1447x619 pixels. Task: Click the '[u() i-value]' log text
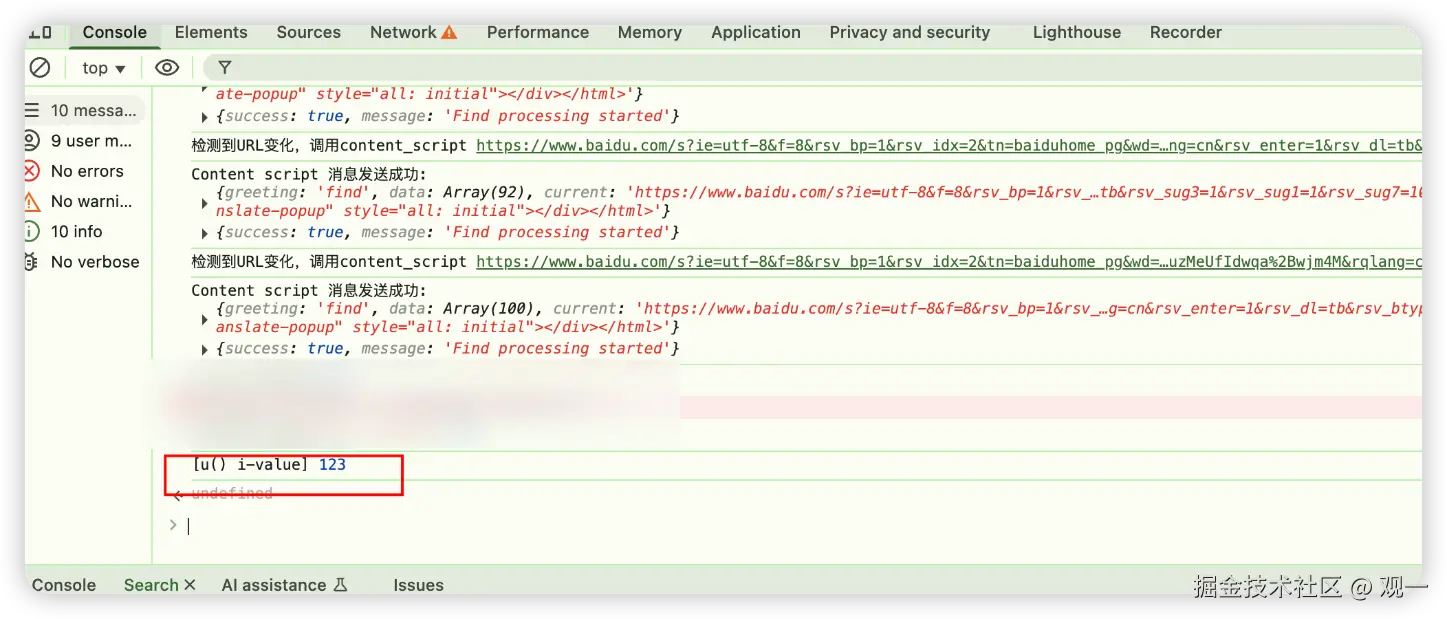click(x=251, y=464)
